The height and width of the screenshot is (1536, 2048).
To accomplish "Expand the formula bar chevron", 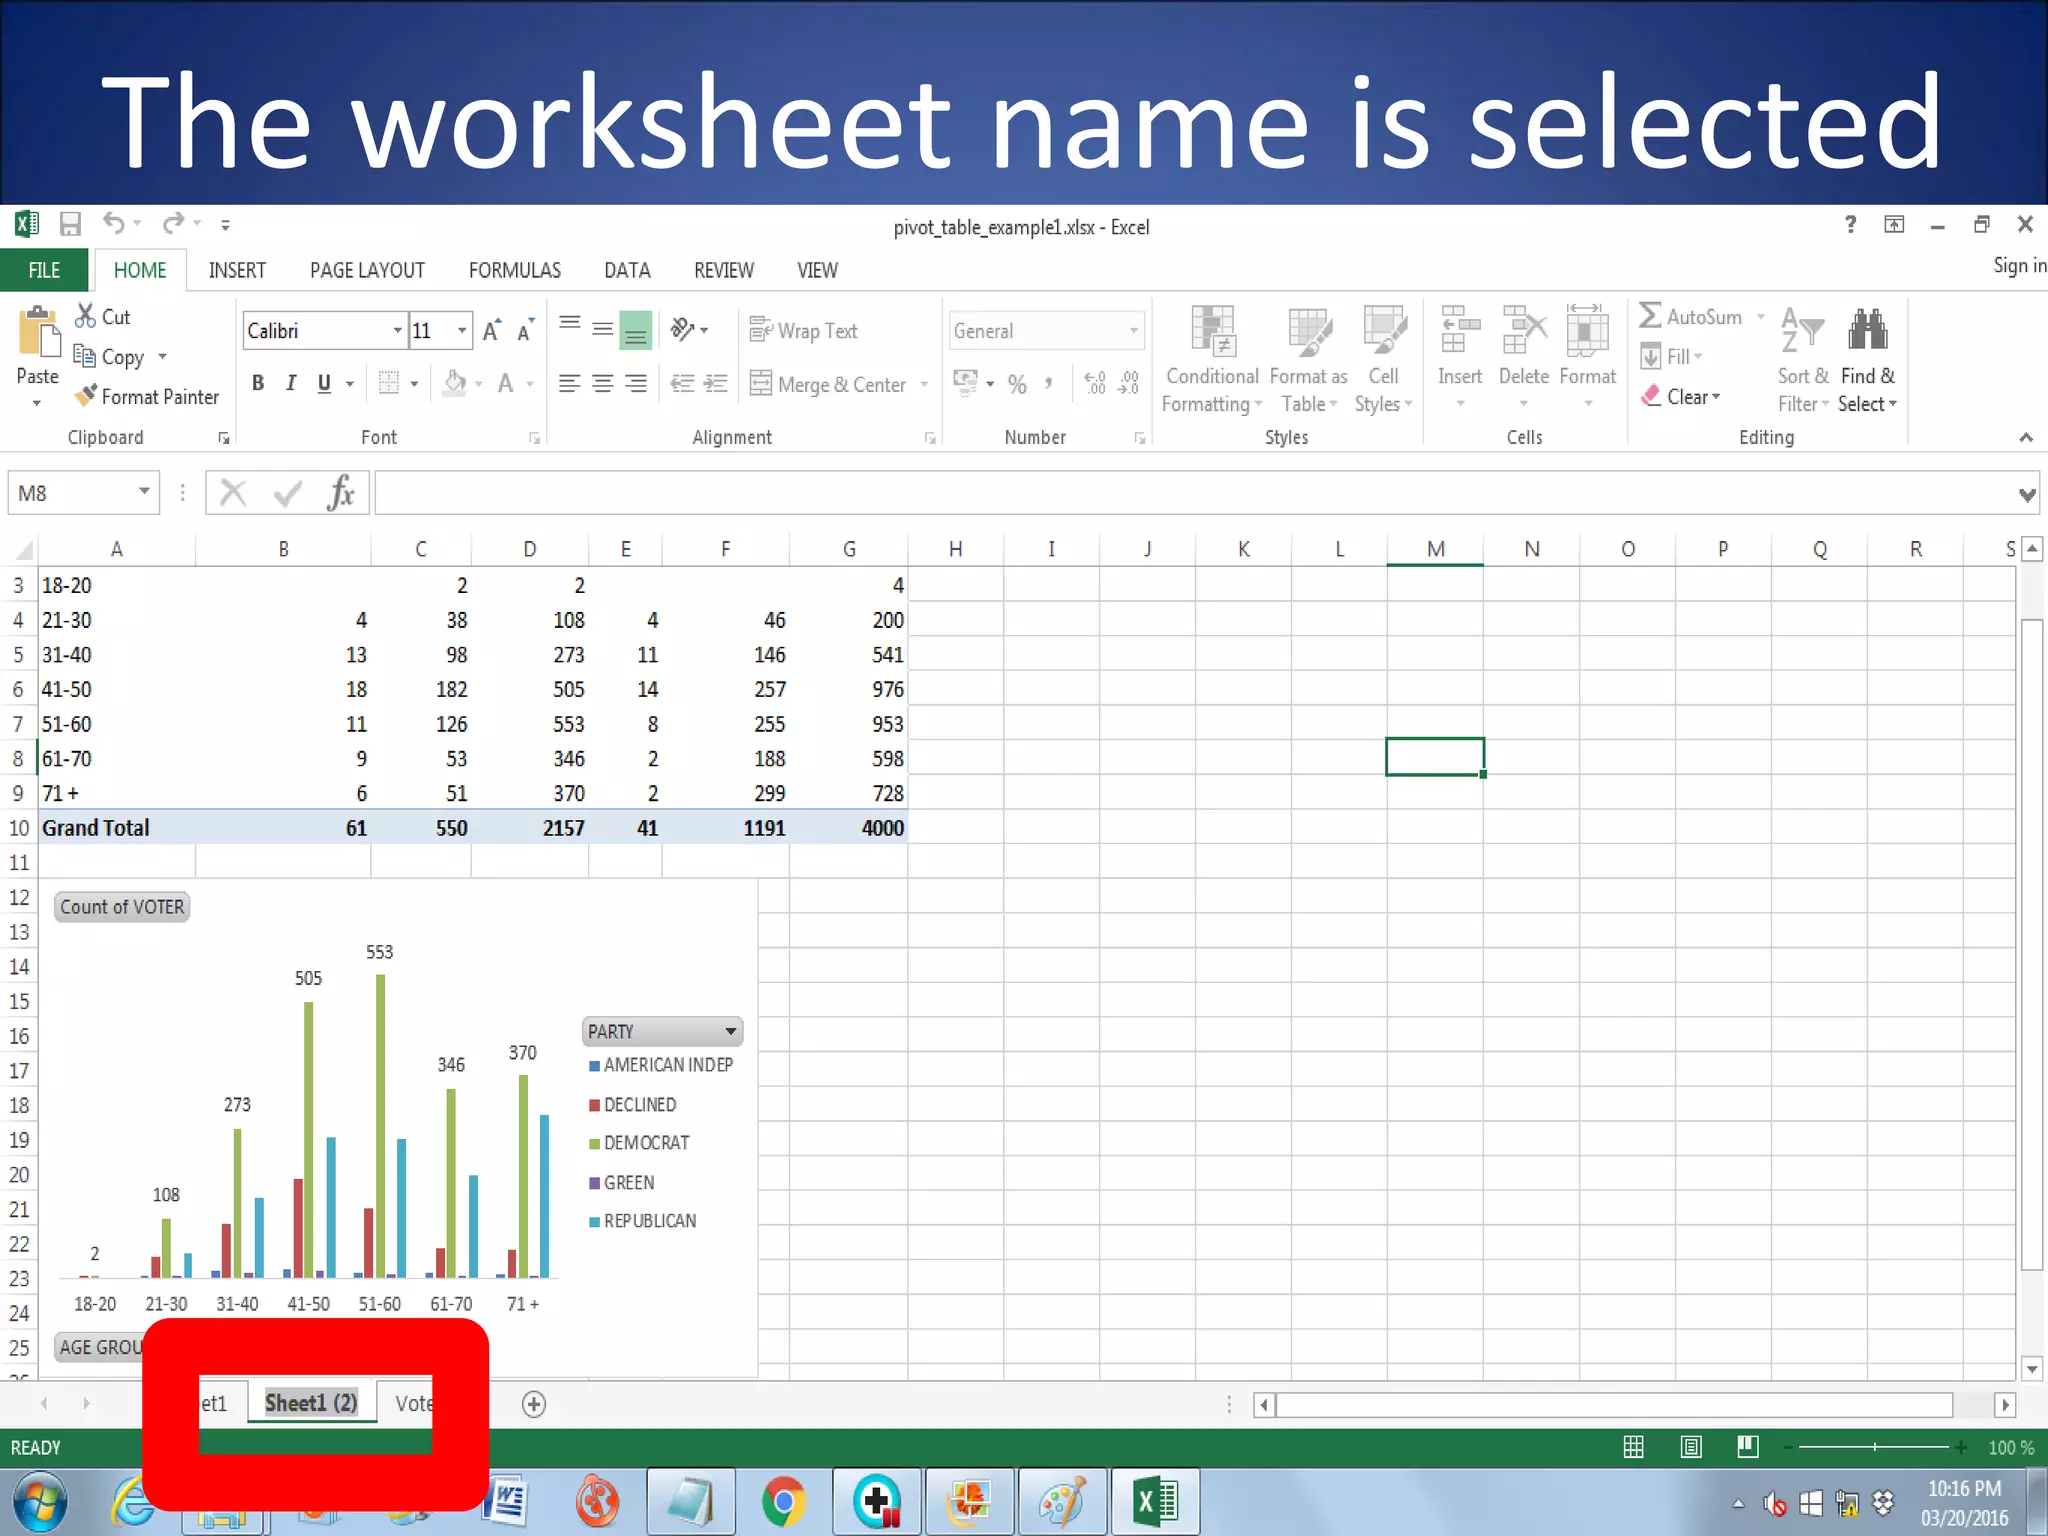I will [x=2027, y=494].
